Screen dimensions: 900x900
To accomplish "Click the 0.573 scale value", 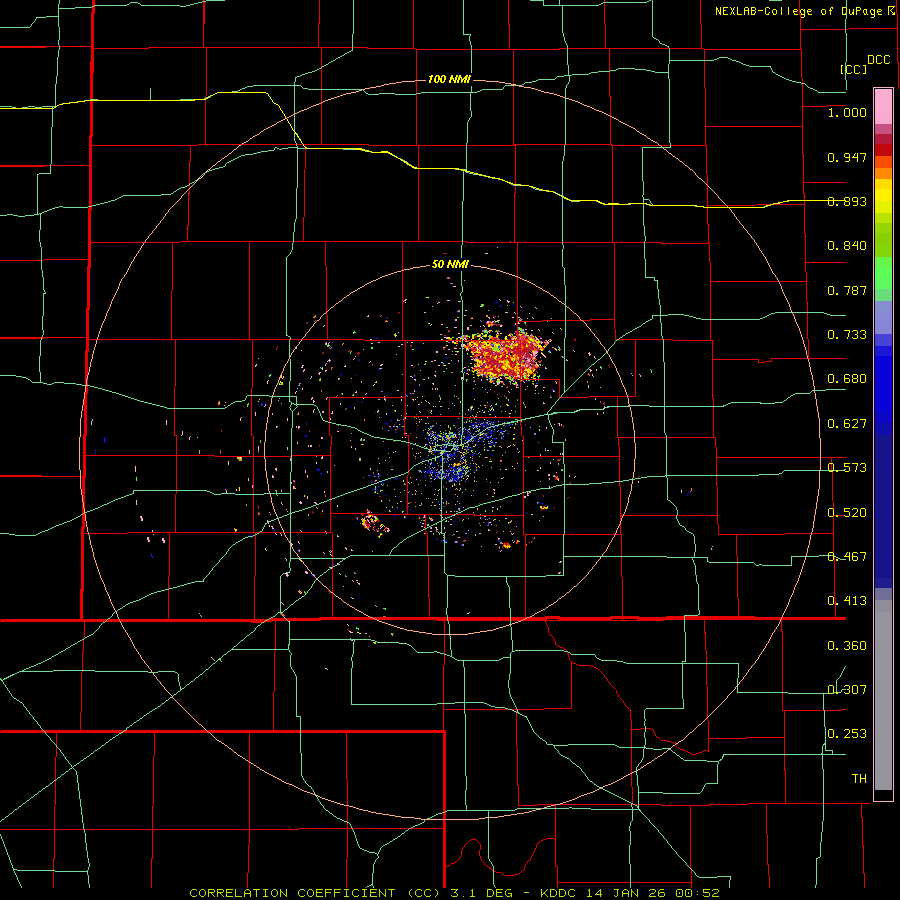I will coord(847,468).
